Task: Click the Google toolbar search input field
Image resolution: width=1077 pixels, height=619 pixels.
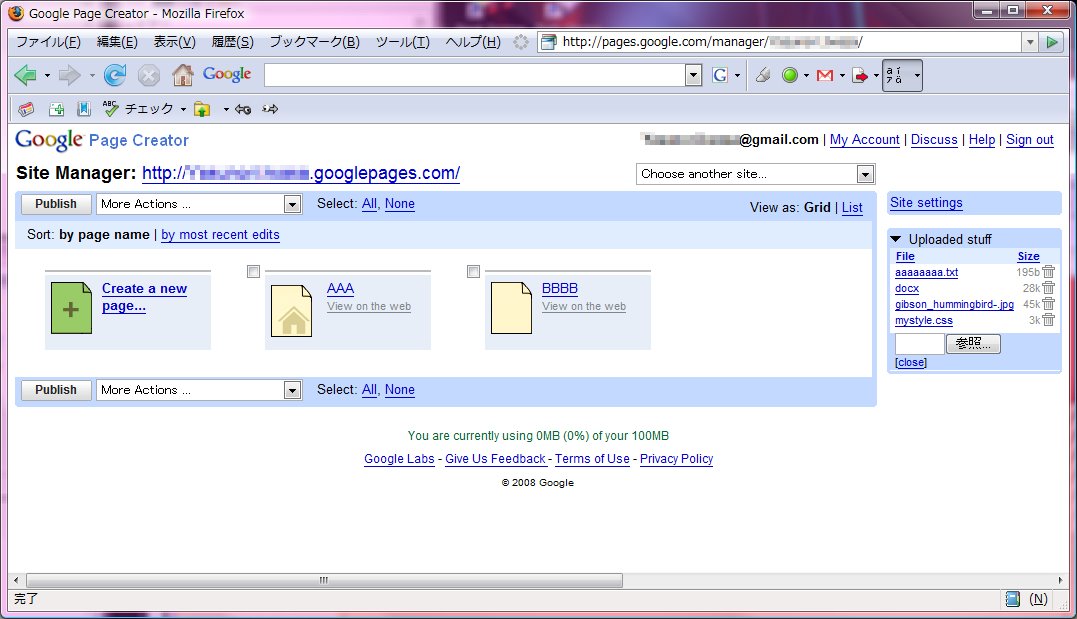Action: tap(475, 75)
